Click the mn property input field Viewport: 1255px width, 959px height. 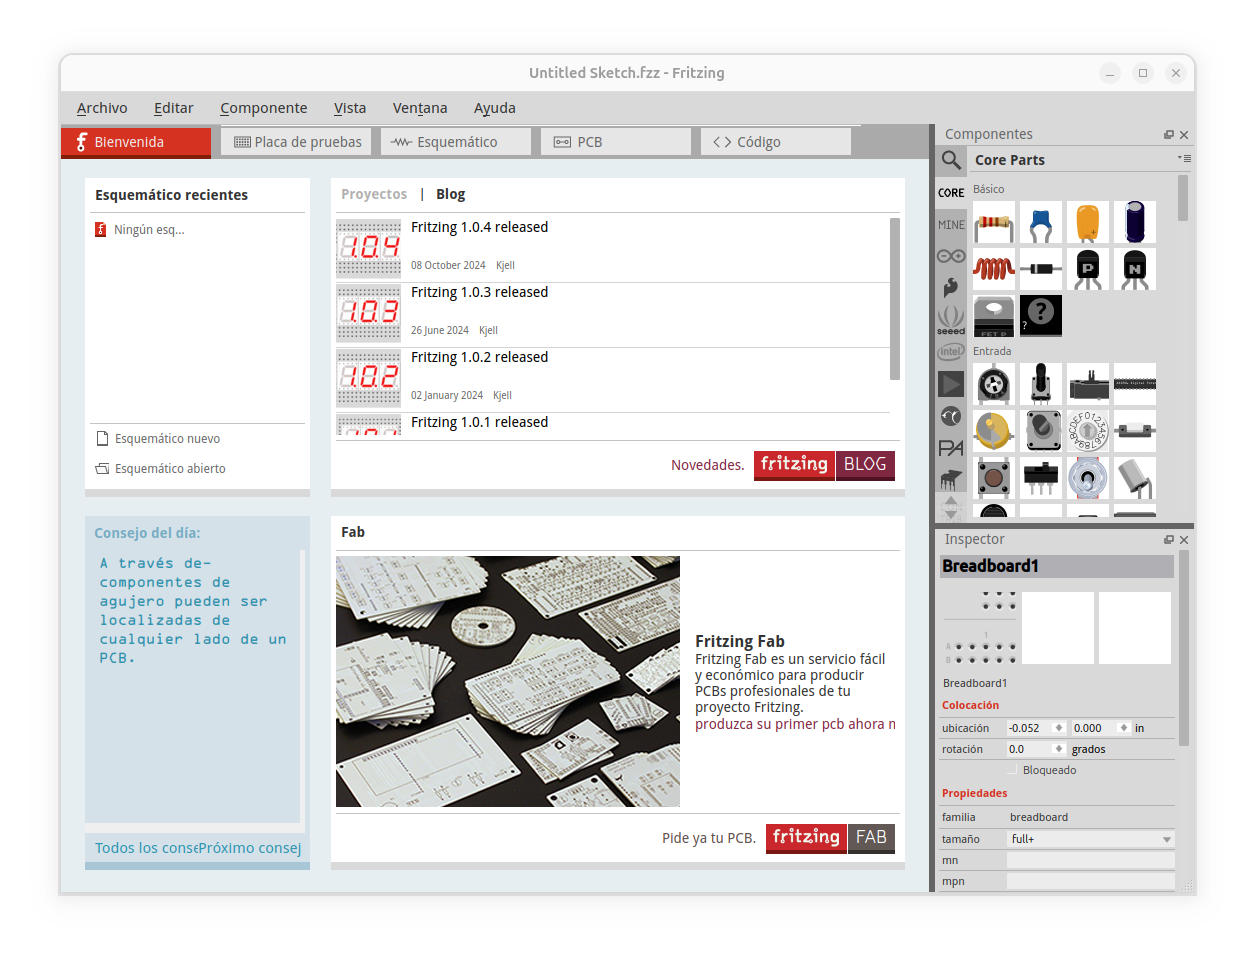point(1090,860)
